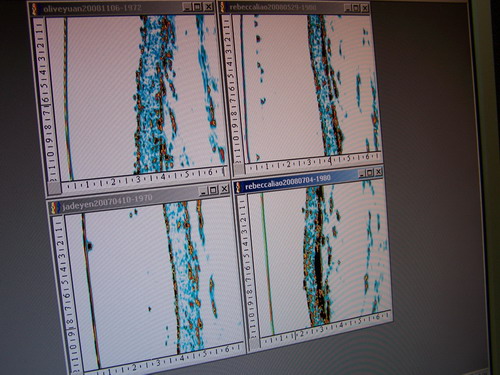Click the oliveyuan20081106-1972 window's title icon
Screen dimensions: 500x375
(x=34, y=9)
